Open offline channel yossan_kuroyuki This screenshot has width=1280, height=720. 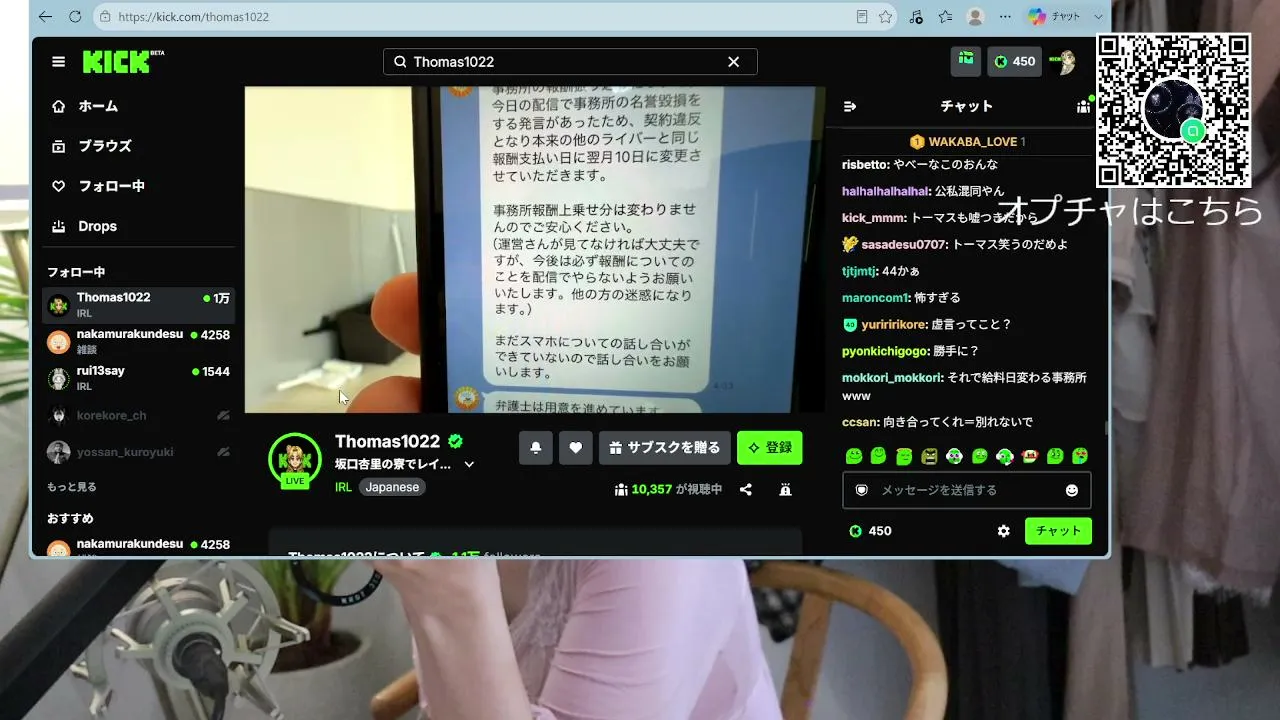click(x=139, y=452)
